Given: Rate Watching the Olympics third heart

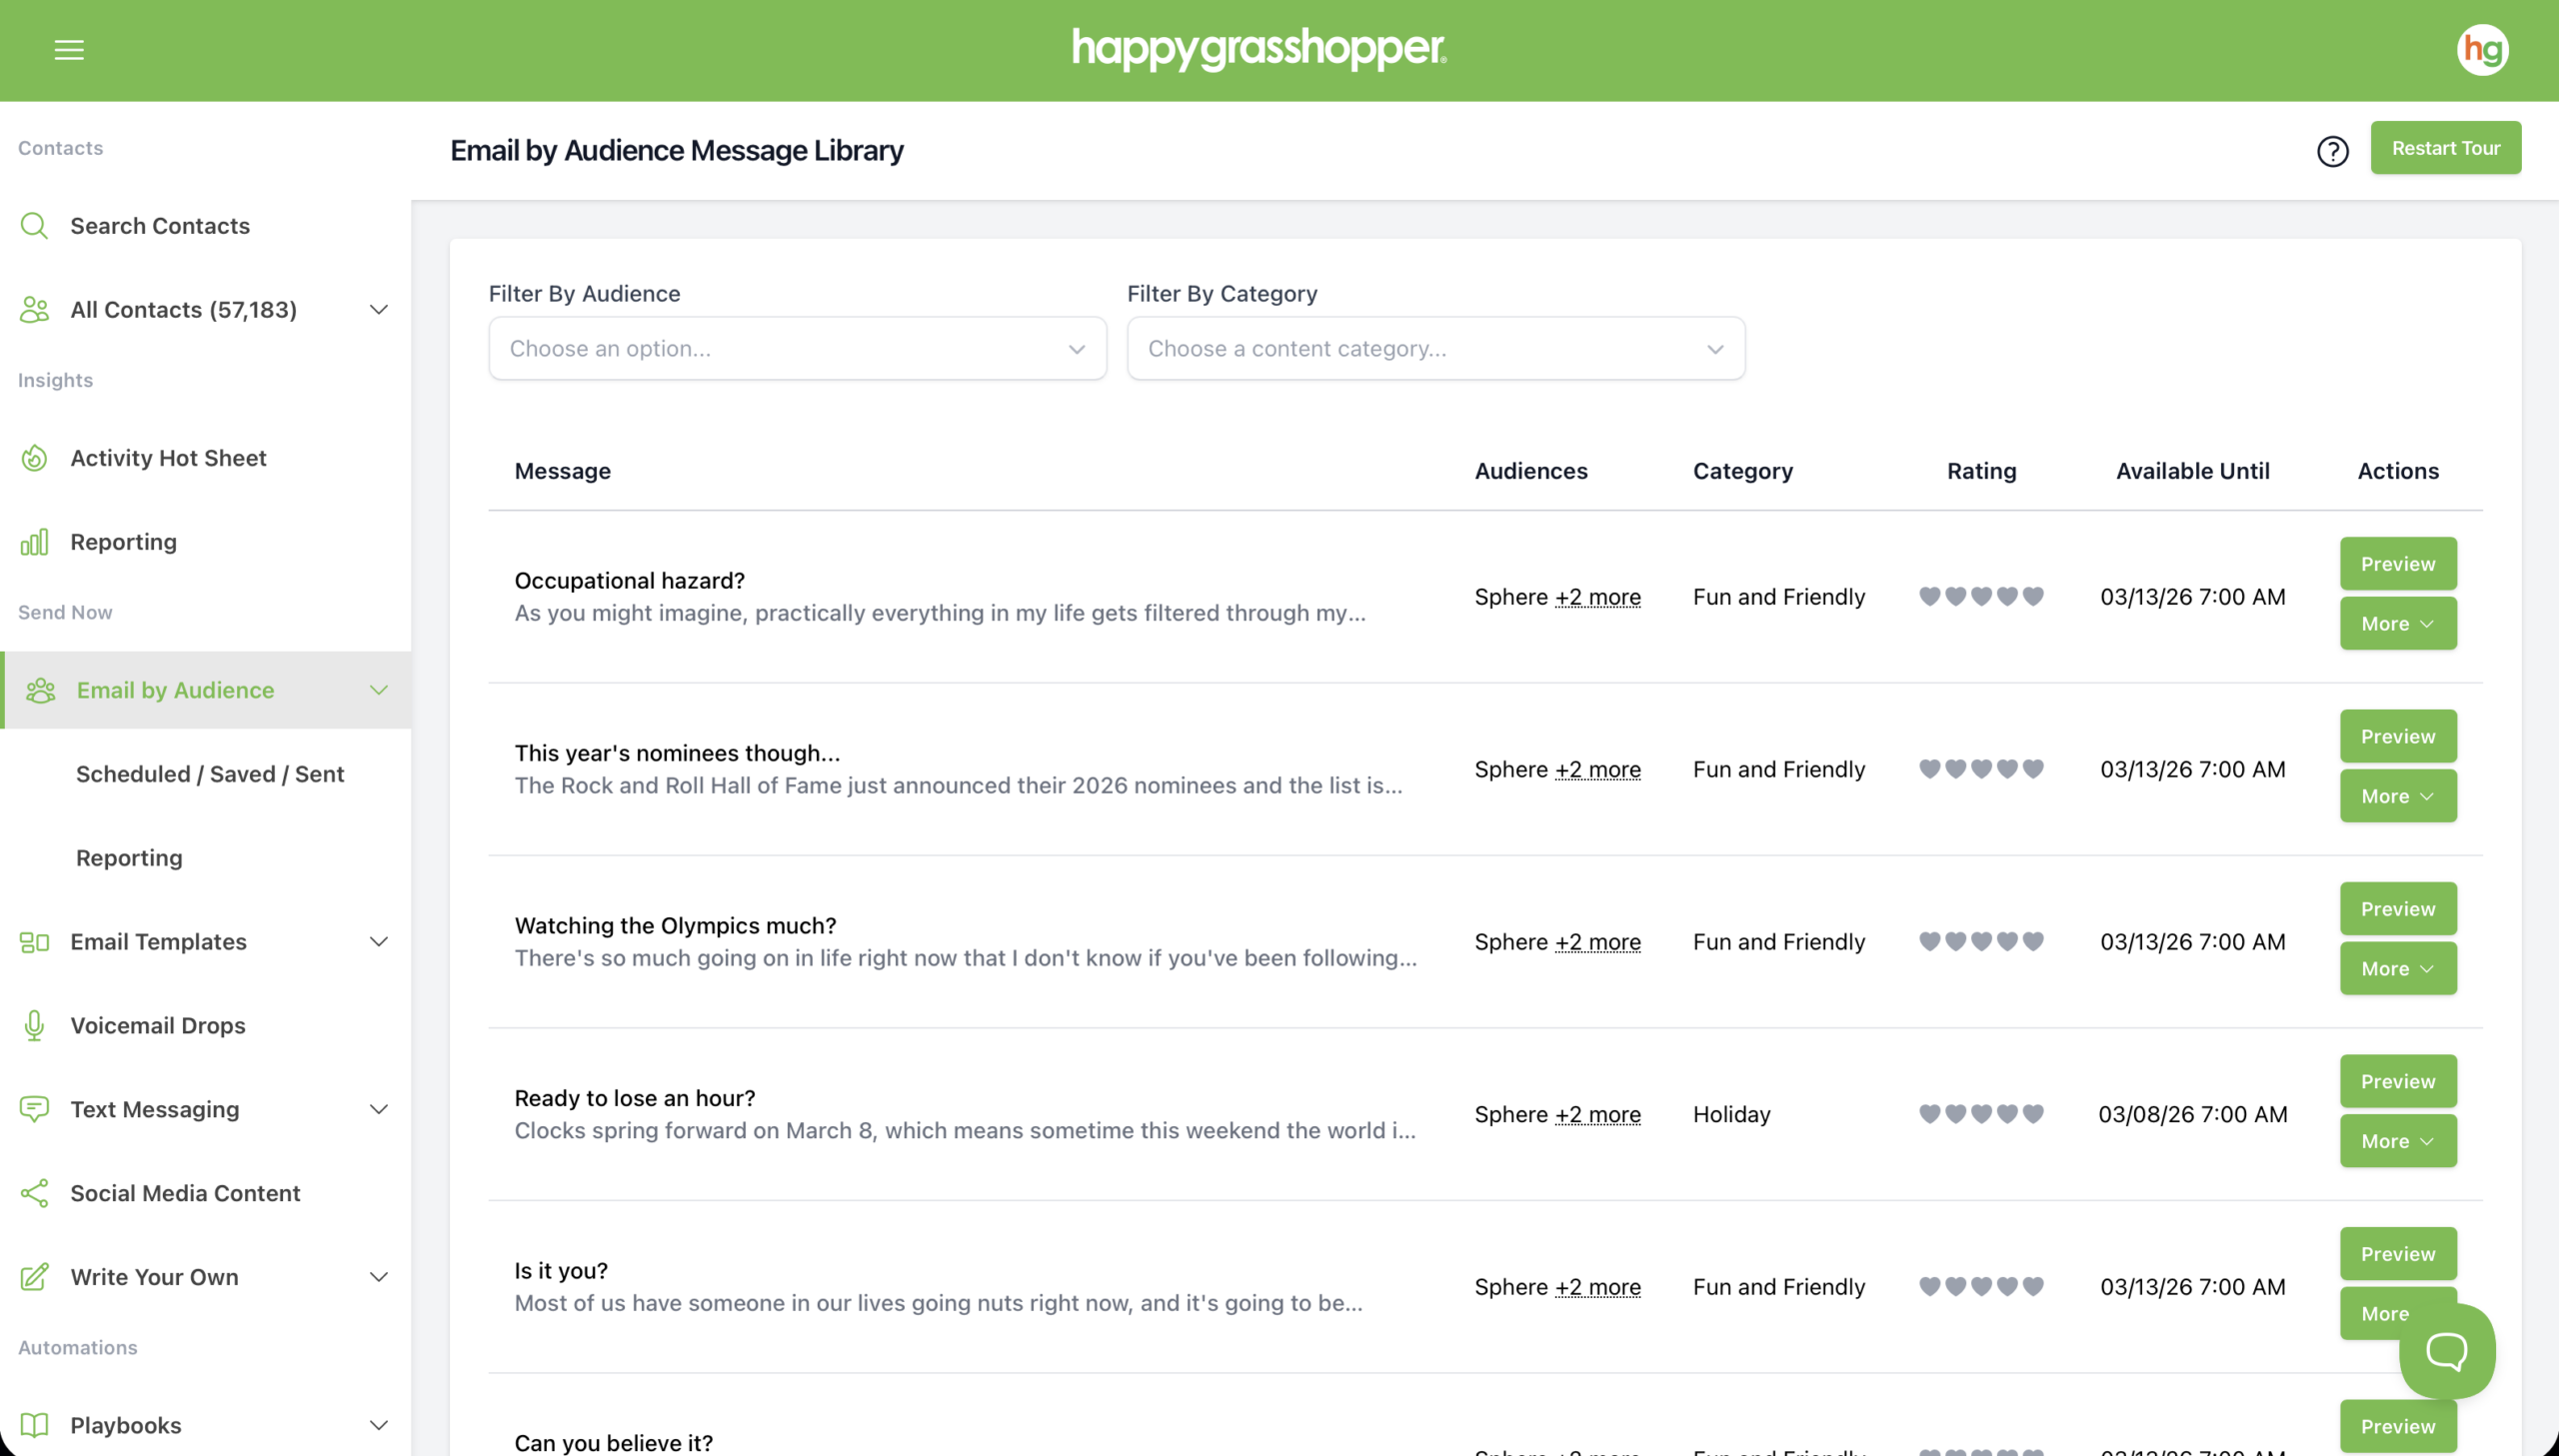Looking at the screenshot, I should 1981,942.
